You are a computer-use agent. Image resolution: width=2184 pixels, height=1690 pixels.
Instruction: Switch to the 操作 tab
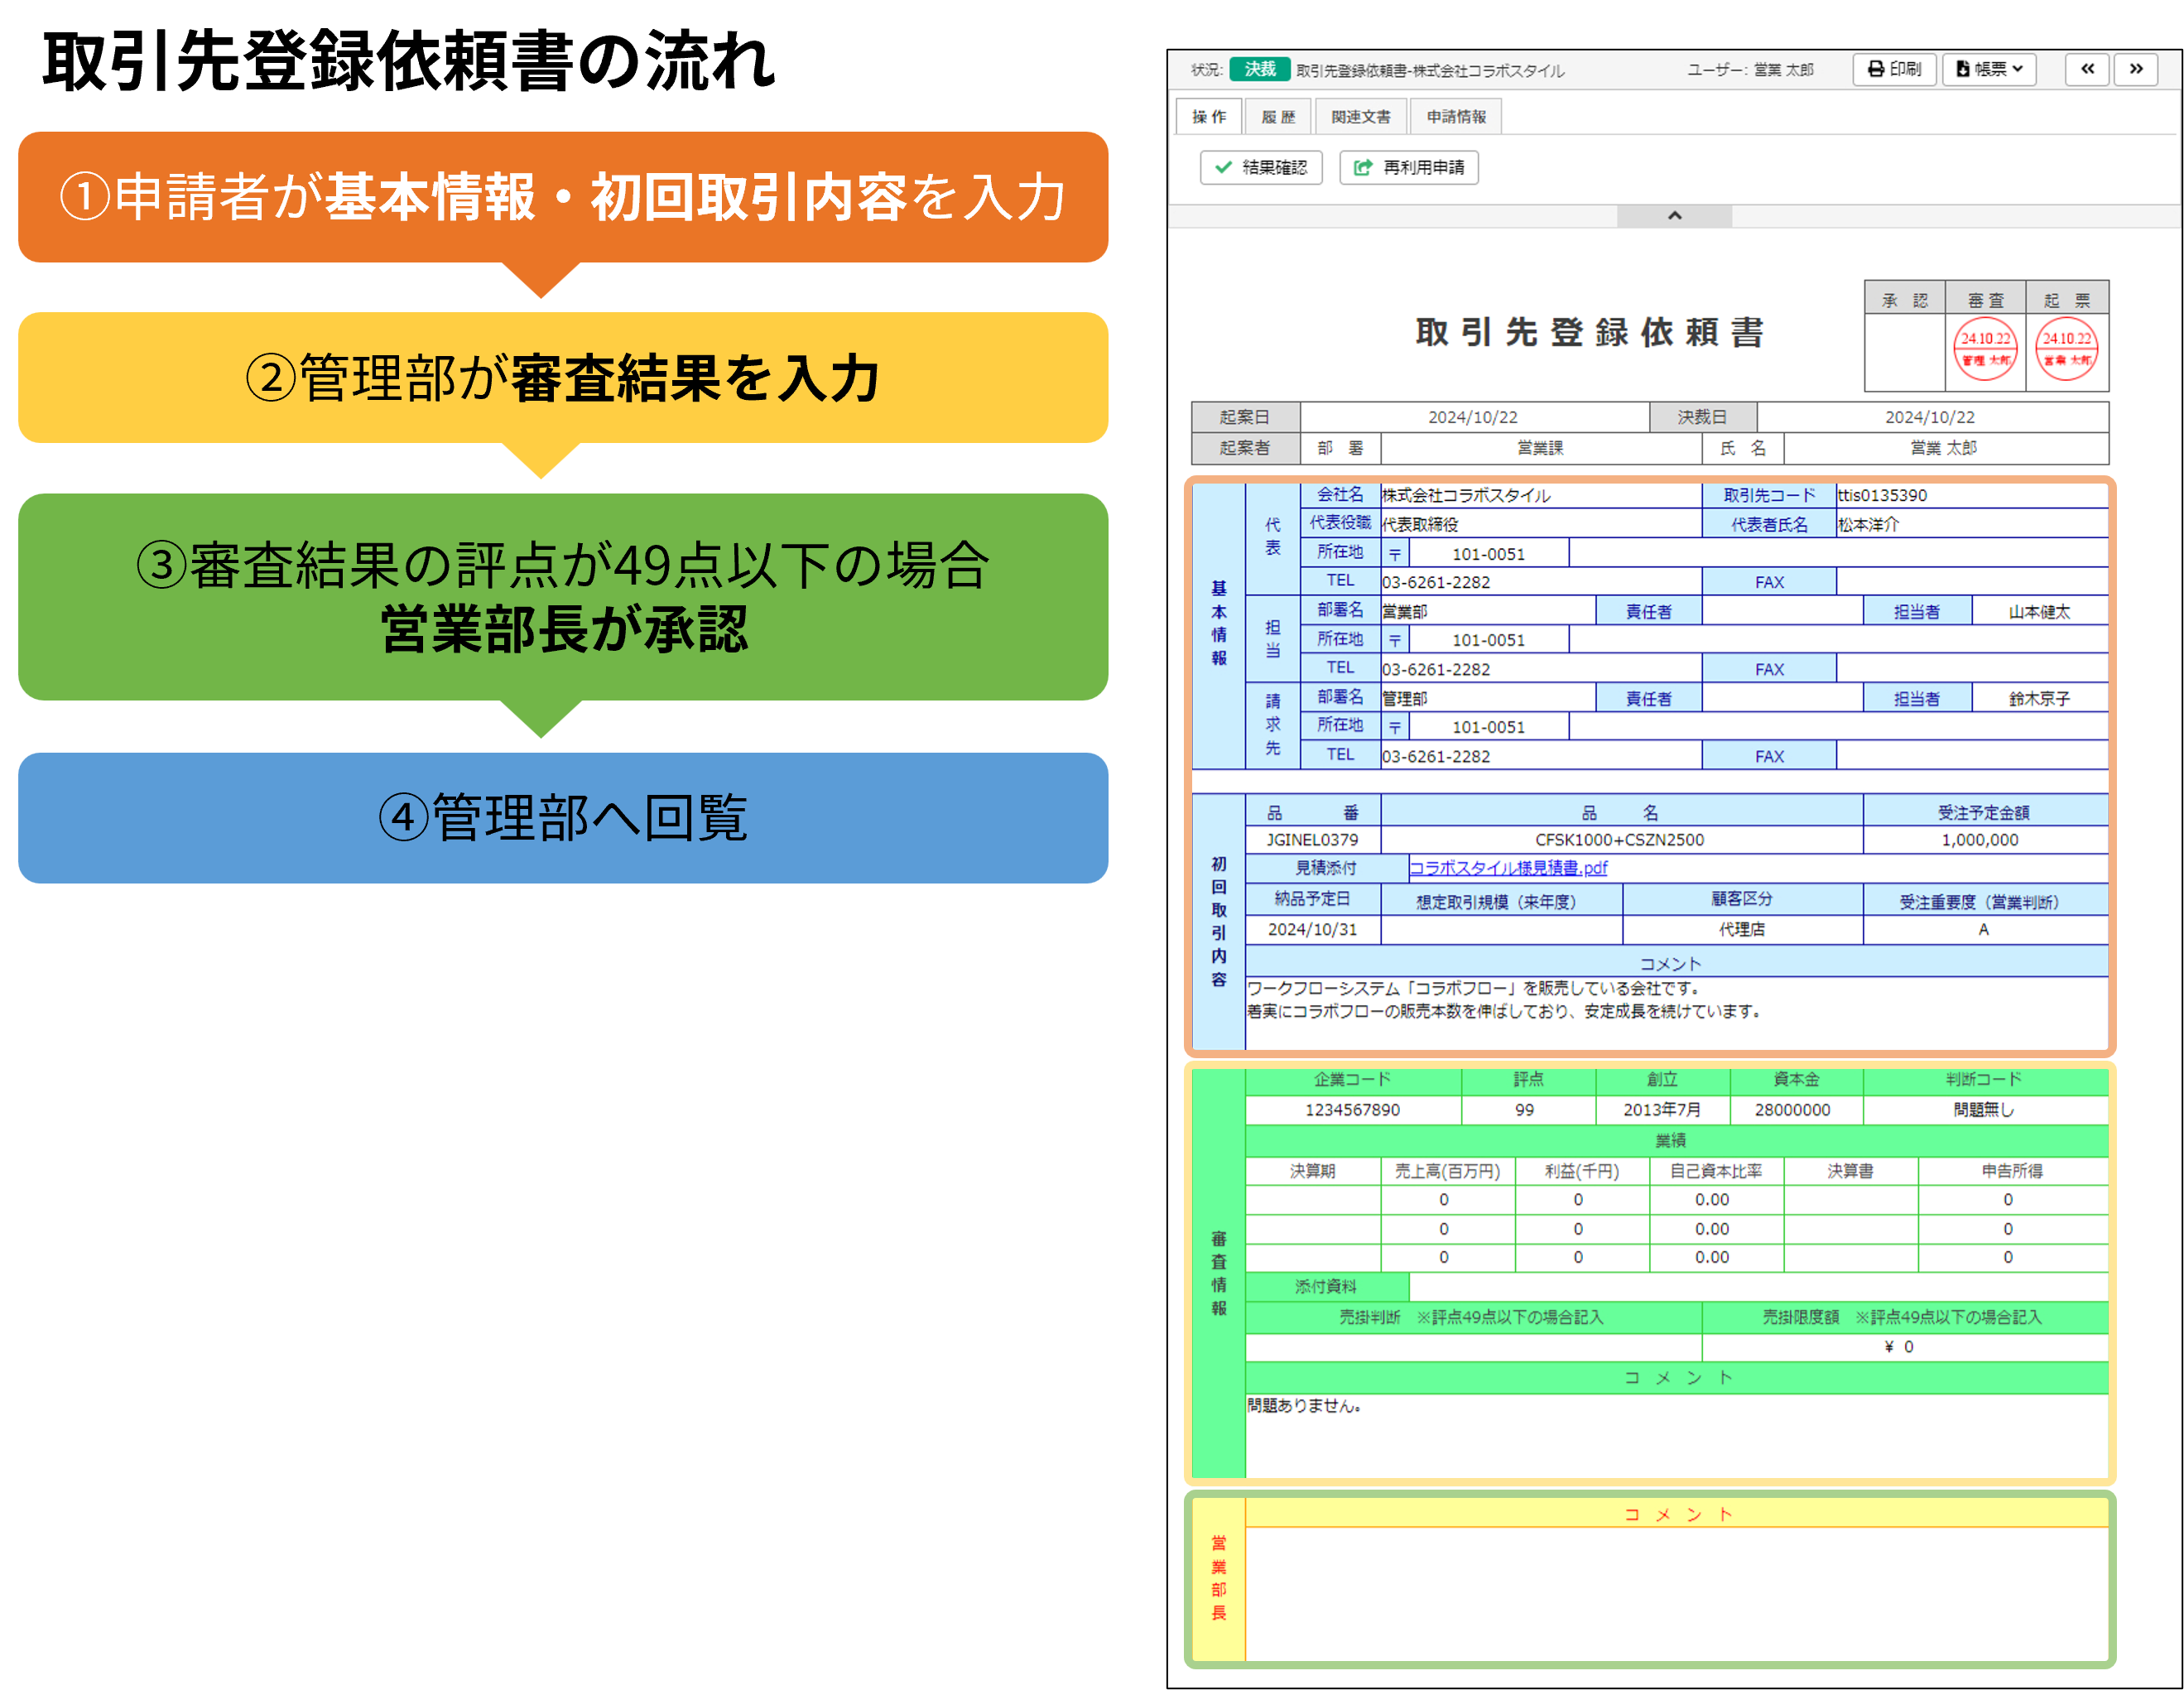pos(1209,117)
